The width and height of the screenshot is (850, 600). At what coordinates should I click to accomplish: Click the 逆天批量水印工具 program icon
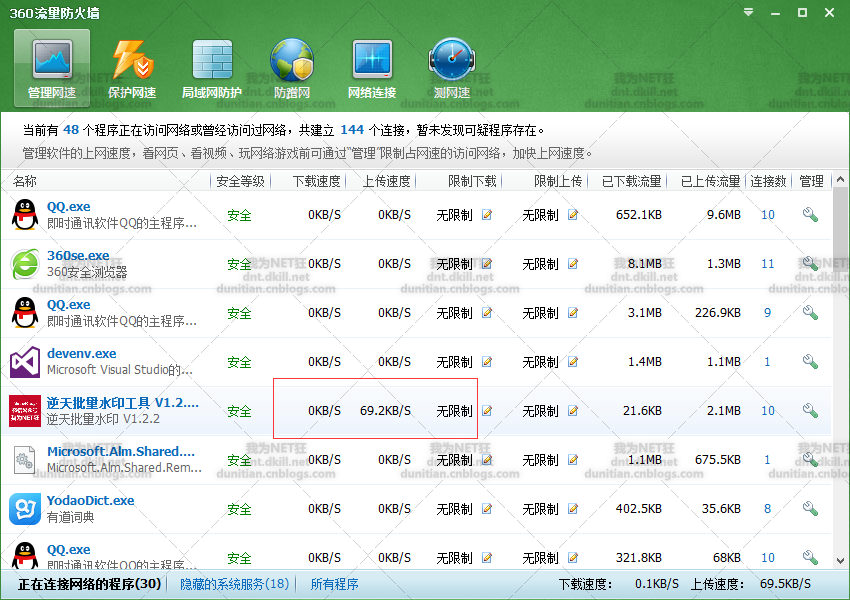tap(25, 411)
